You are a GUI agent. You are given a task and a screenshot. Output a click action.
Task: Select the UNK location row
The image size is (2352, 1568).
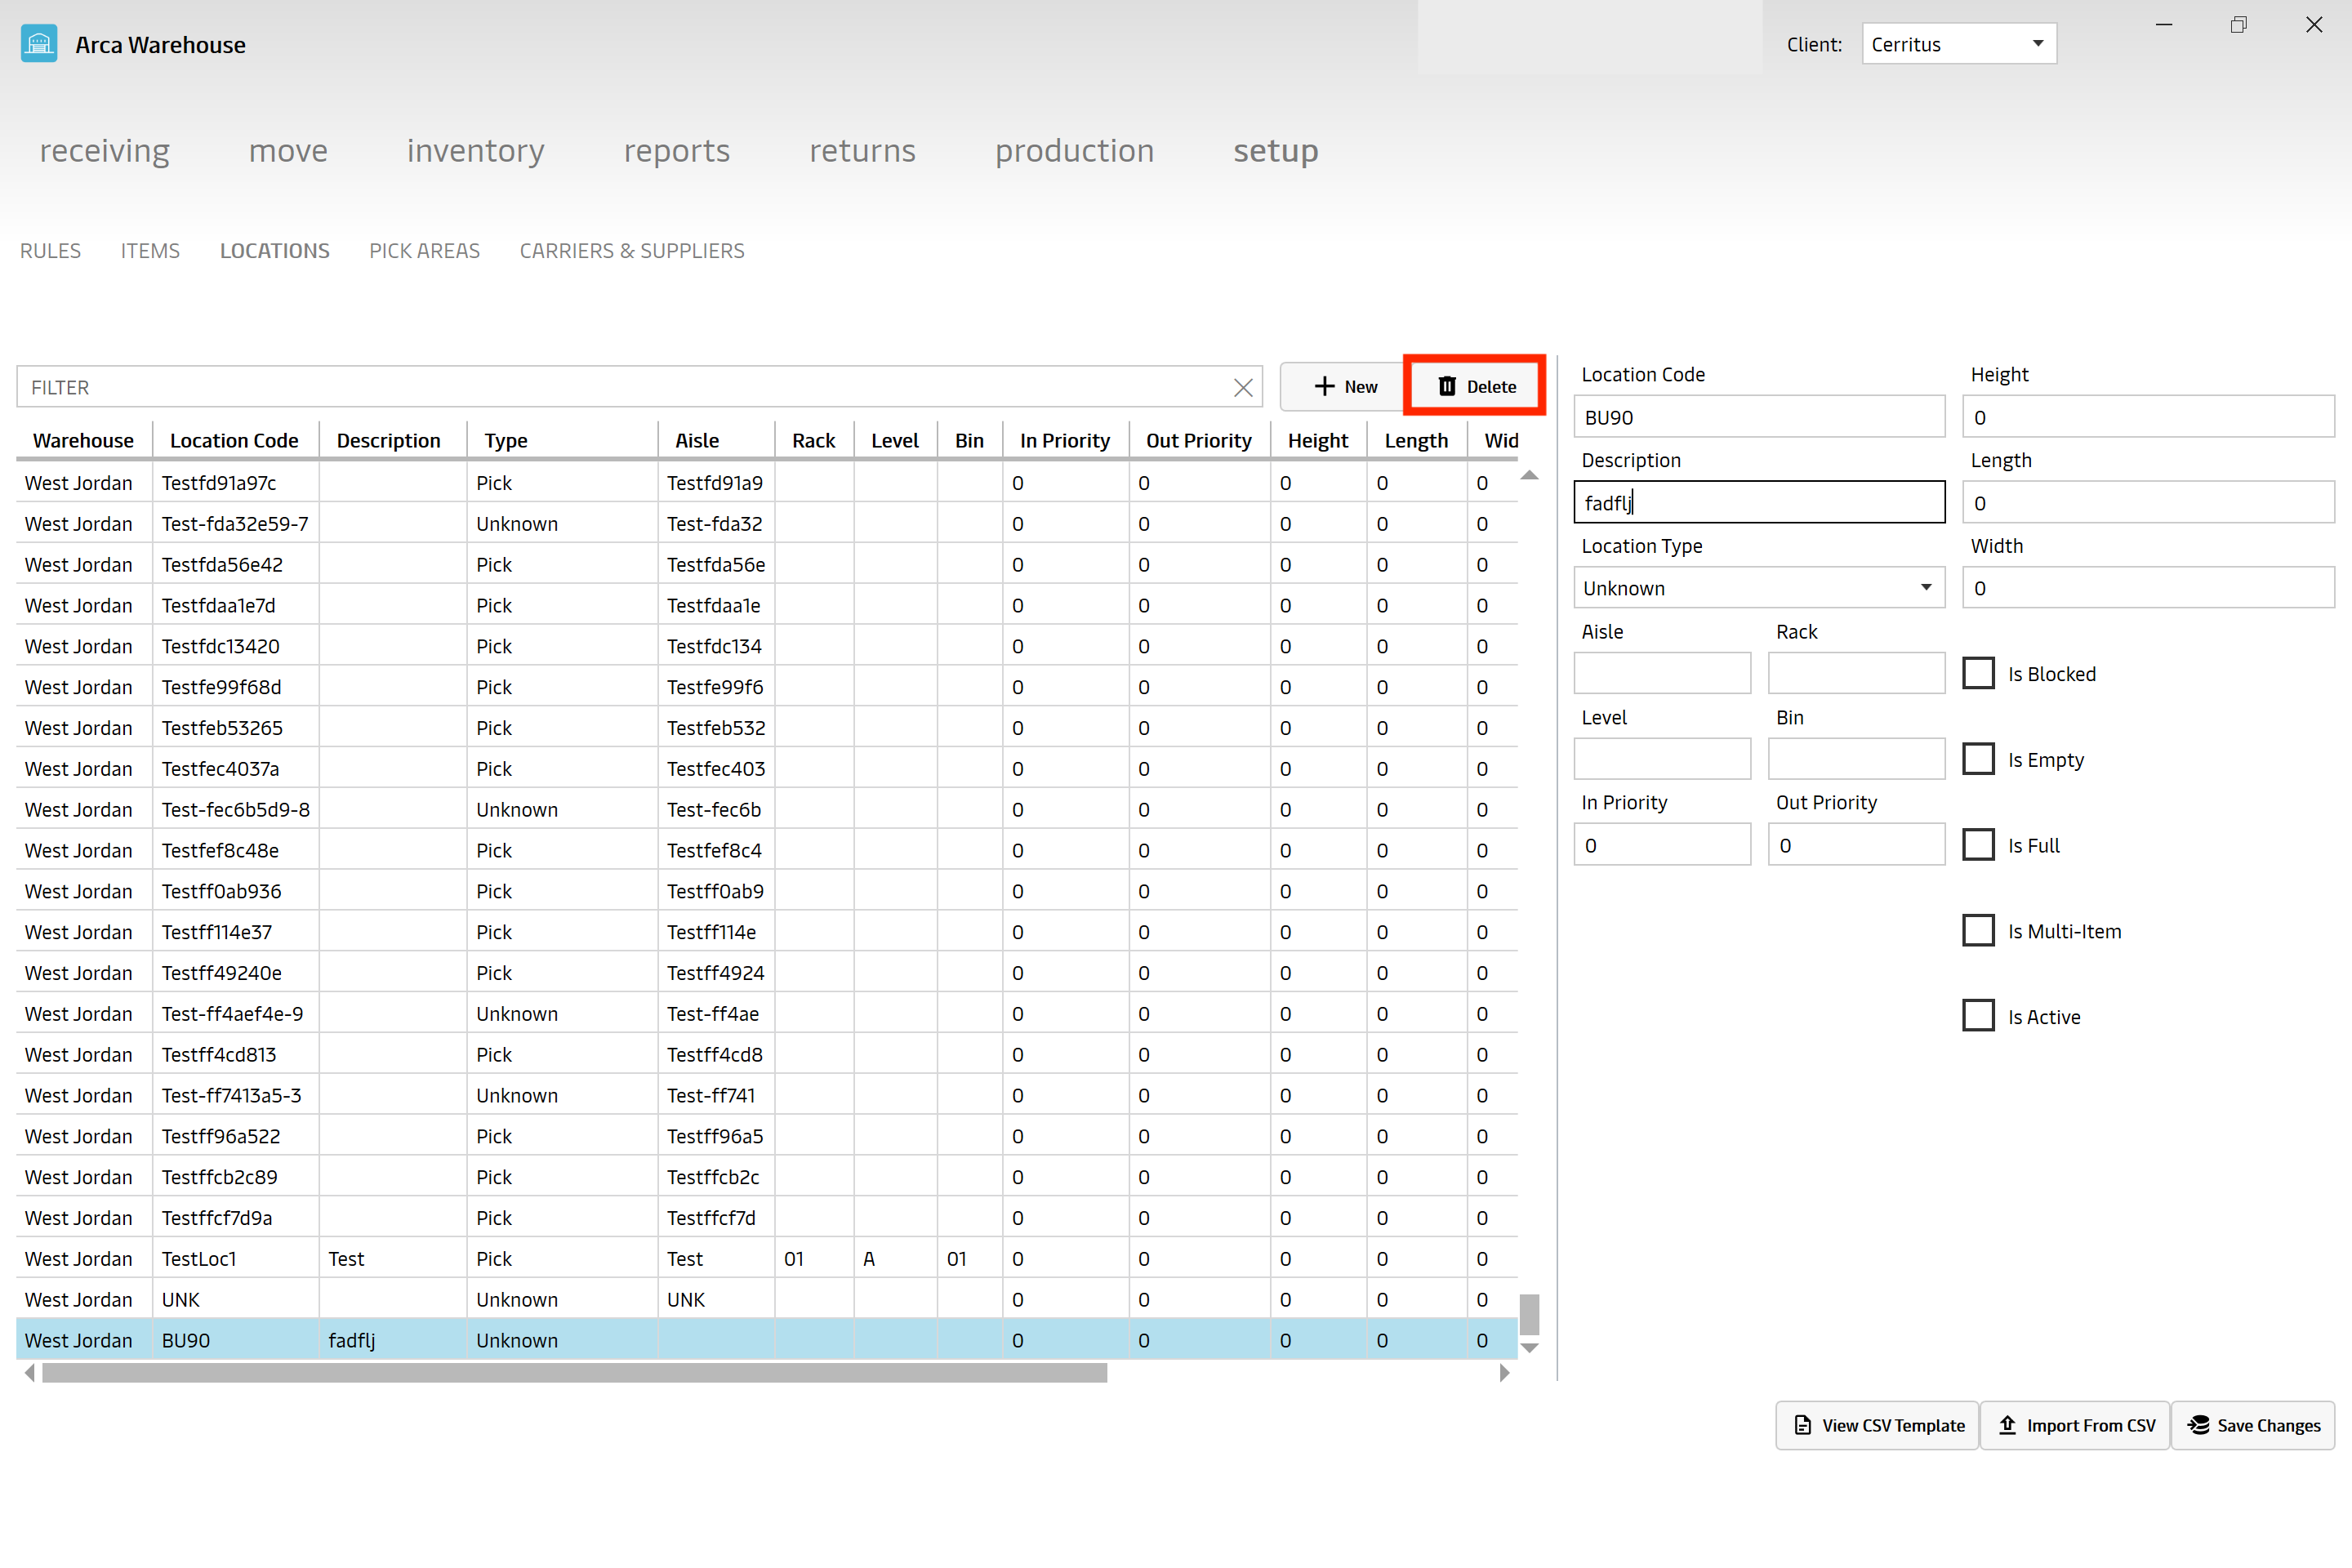(x=767, y=1300)
